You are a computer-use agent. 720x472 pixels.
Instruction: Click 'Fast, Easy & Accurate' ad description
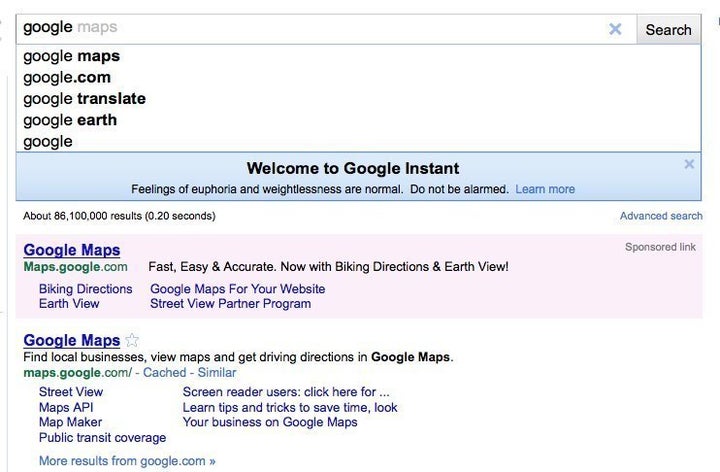[x=328, y=267]
